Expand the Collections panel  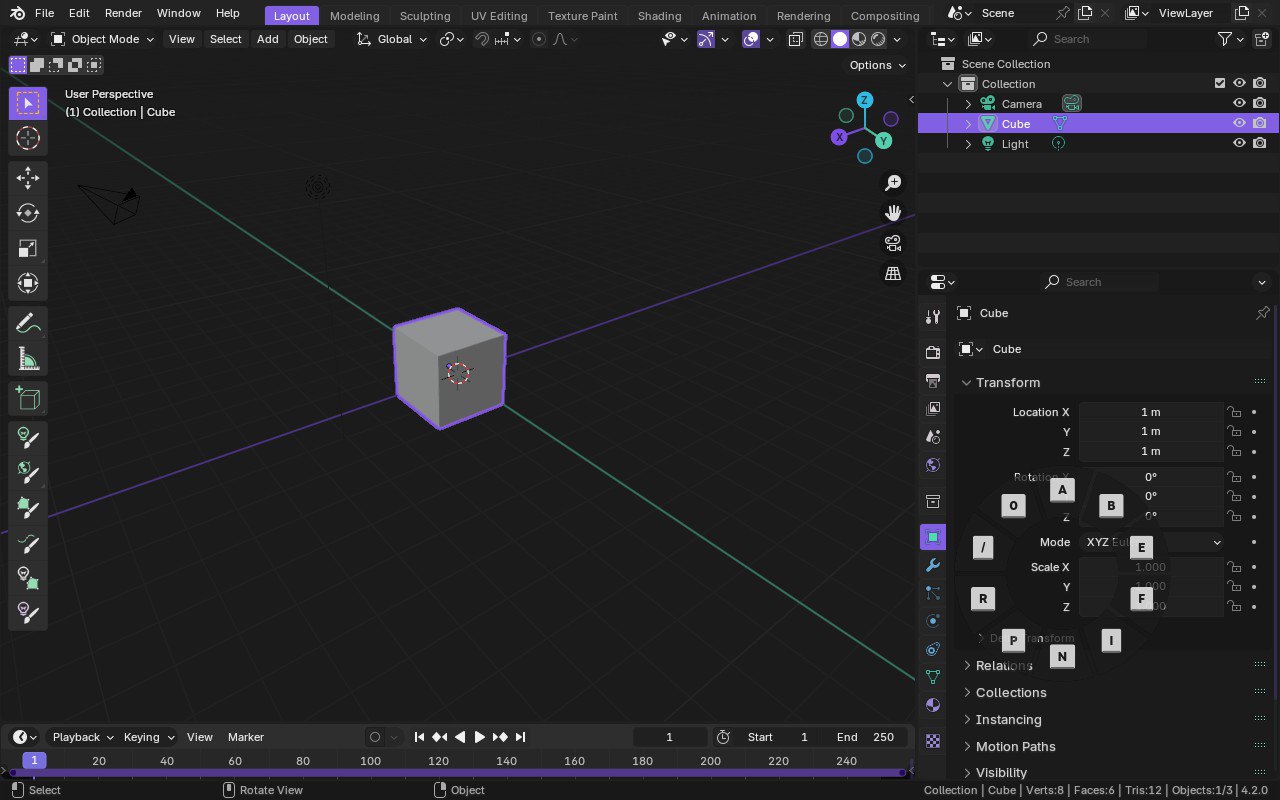(1011, 692)
